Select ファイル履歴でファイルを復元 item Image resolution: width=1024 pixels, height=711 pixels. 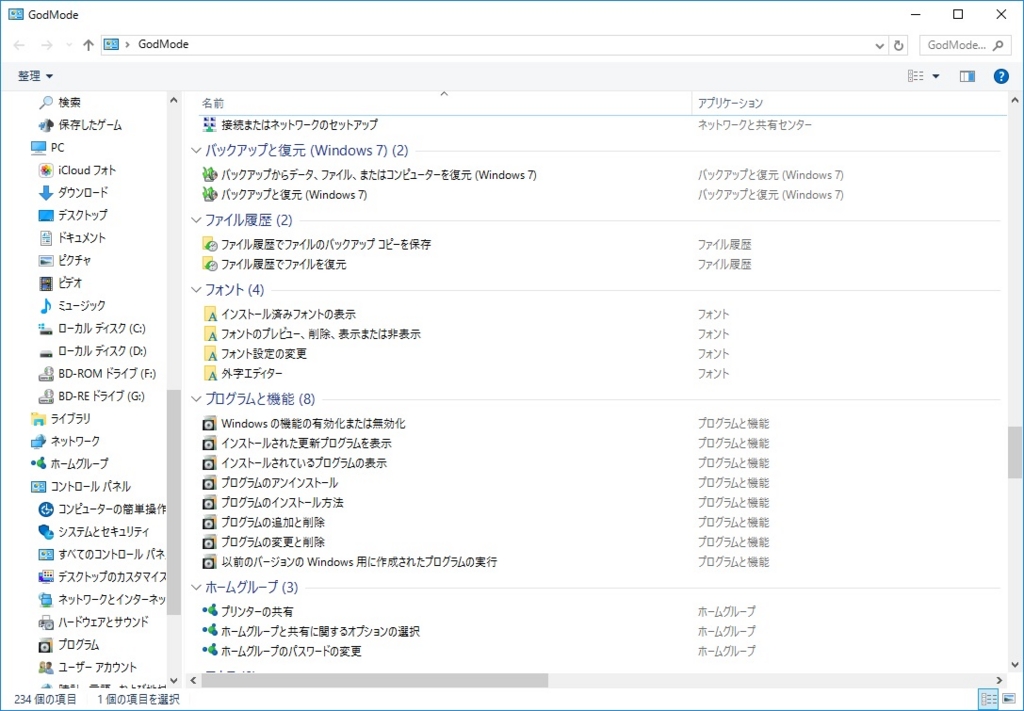pos(283,264)
